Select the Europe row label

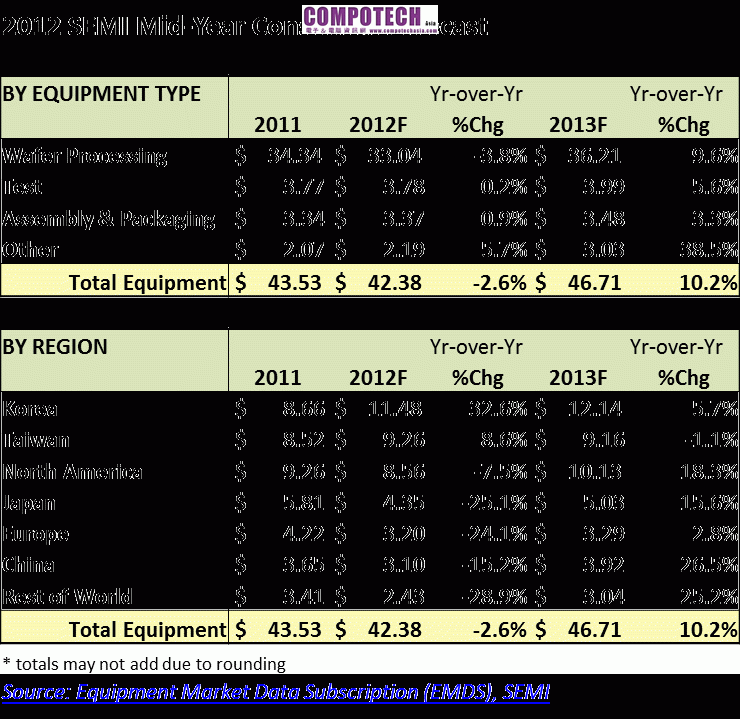(x=36, y=534)
